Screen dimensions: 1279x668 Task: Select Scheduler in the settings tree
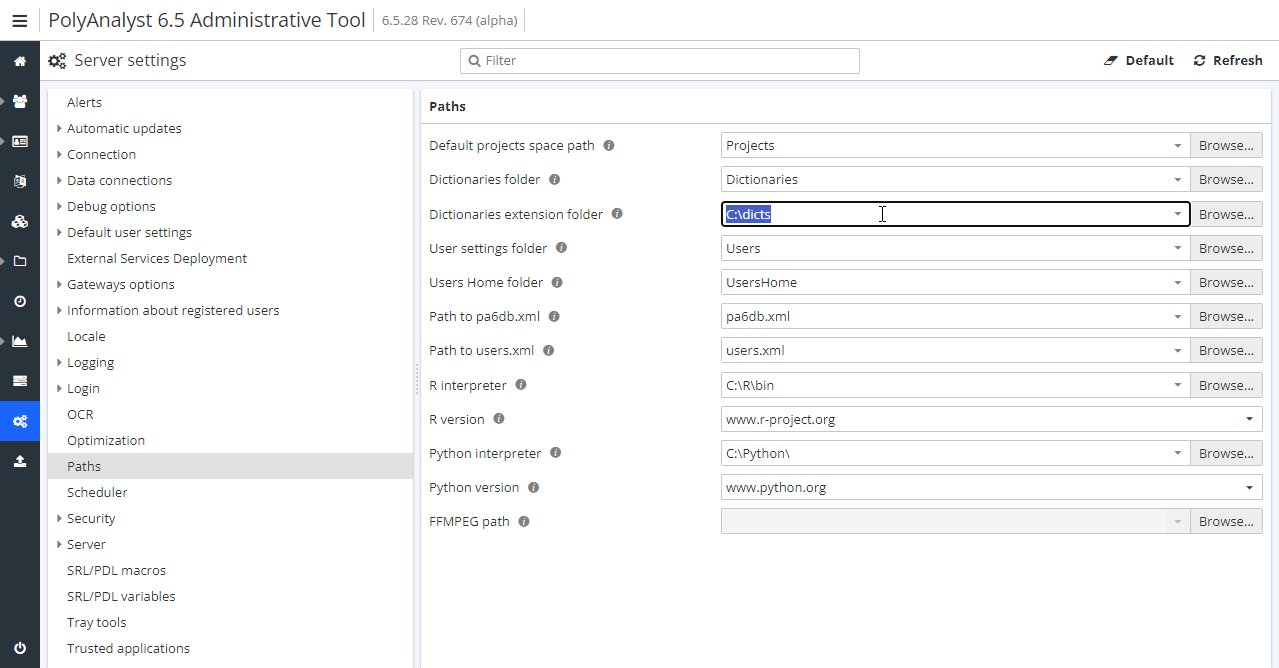(x=97, y=492)
